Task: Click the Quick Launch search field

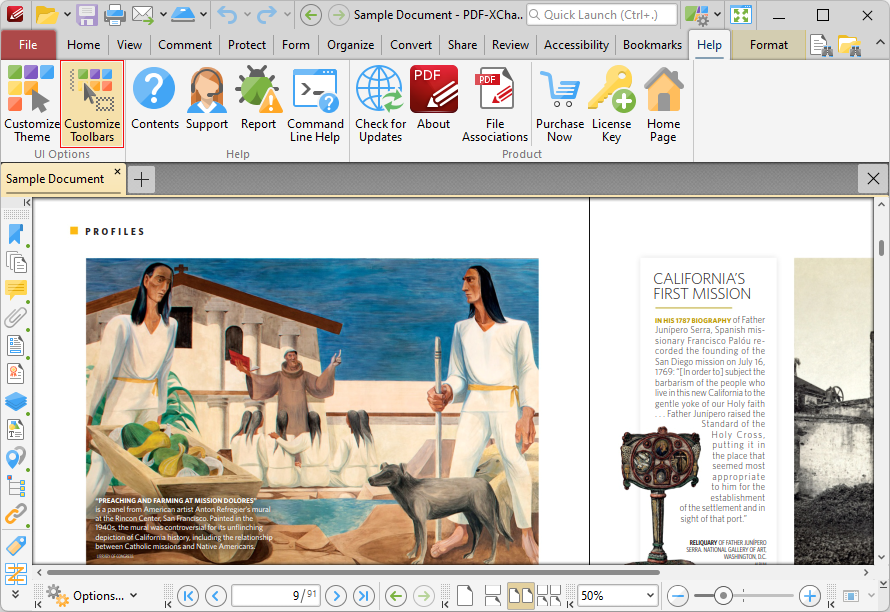Action: click(602, 15)
